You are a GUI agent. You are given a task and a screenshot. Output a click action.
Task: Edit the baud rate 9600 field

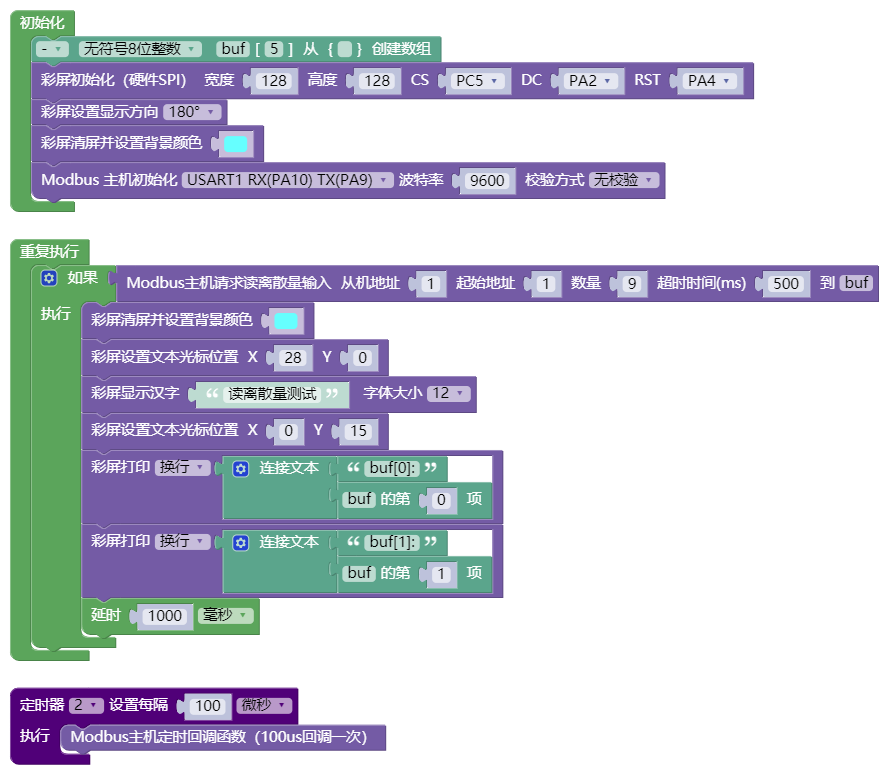point(487,180)
